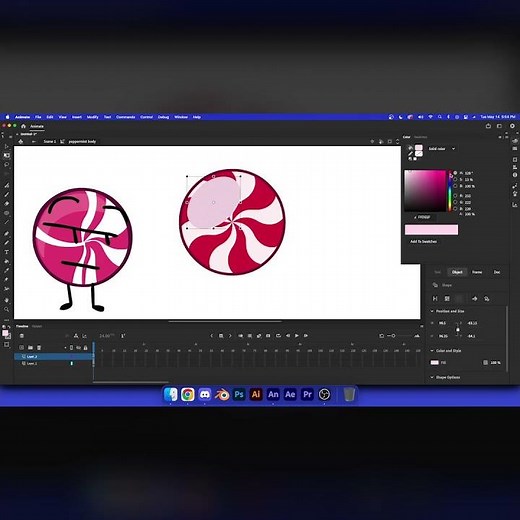Select the second layer row in timeline
This screenshot has height=520, width=520.
pos(53,363)
